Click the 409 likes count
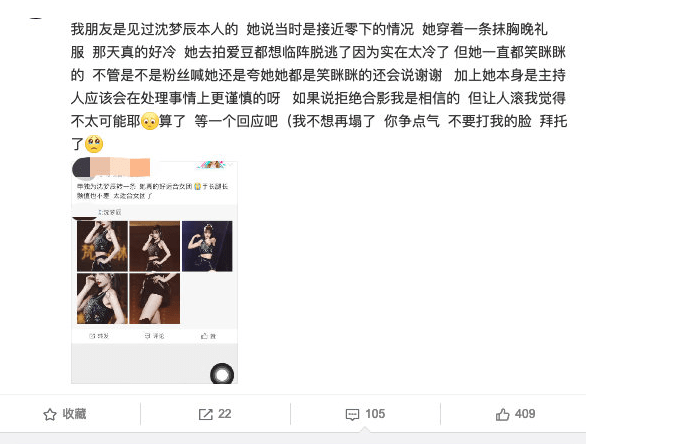Screen dimensions: 686x444 pyautogui.click(x=525, y=414)
